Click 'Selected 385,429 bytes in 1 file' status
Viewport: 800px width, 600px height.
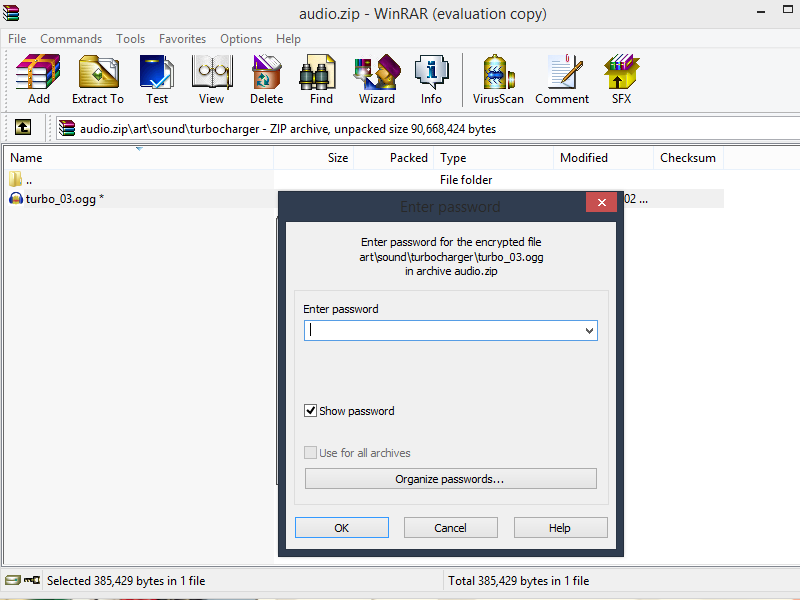(x=126, y=581)
